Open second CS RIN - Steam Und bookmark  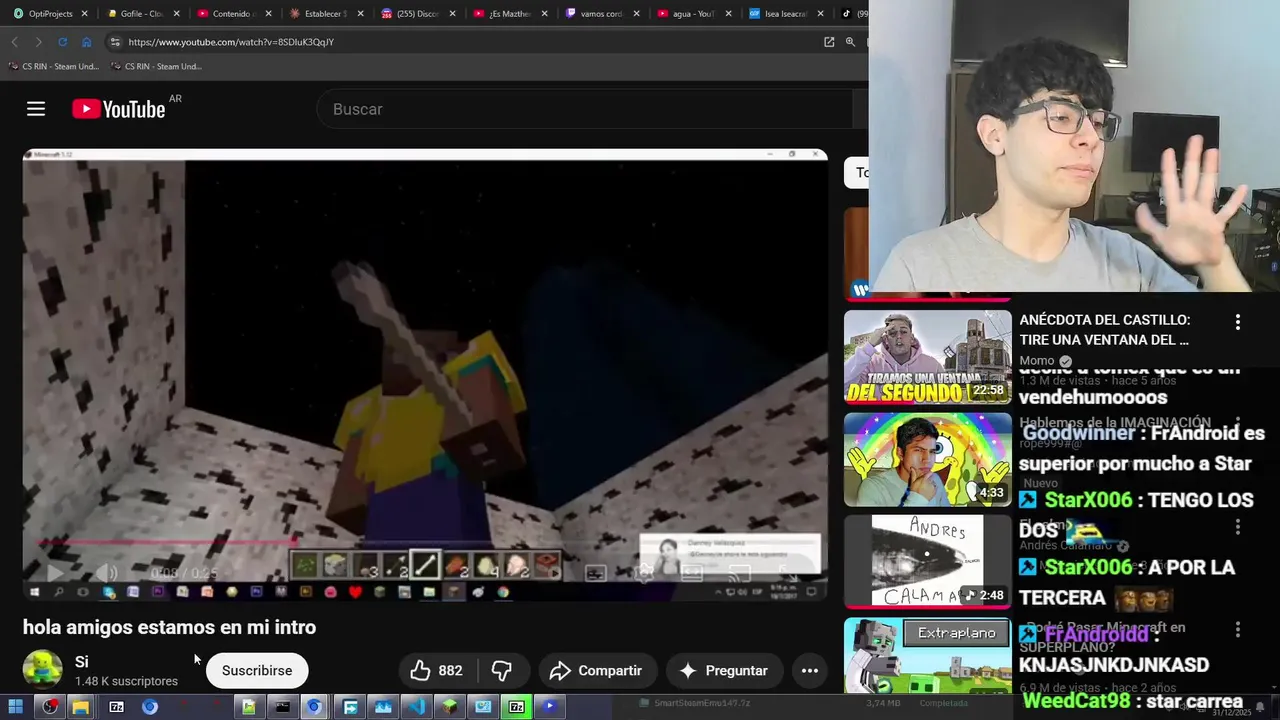[x=156, y=66]
